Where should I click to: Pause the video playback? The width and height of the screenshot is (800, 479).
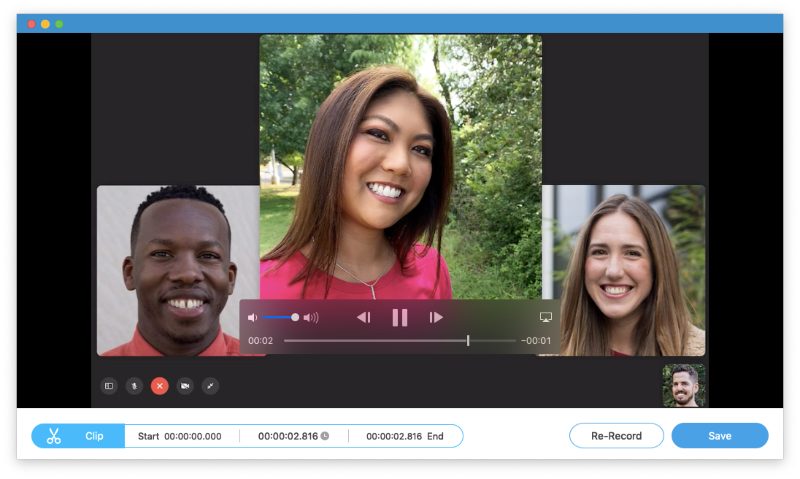(x=399, y=317)
